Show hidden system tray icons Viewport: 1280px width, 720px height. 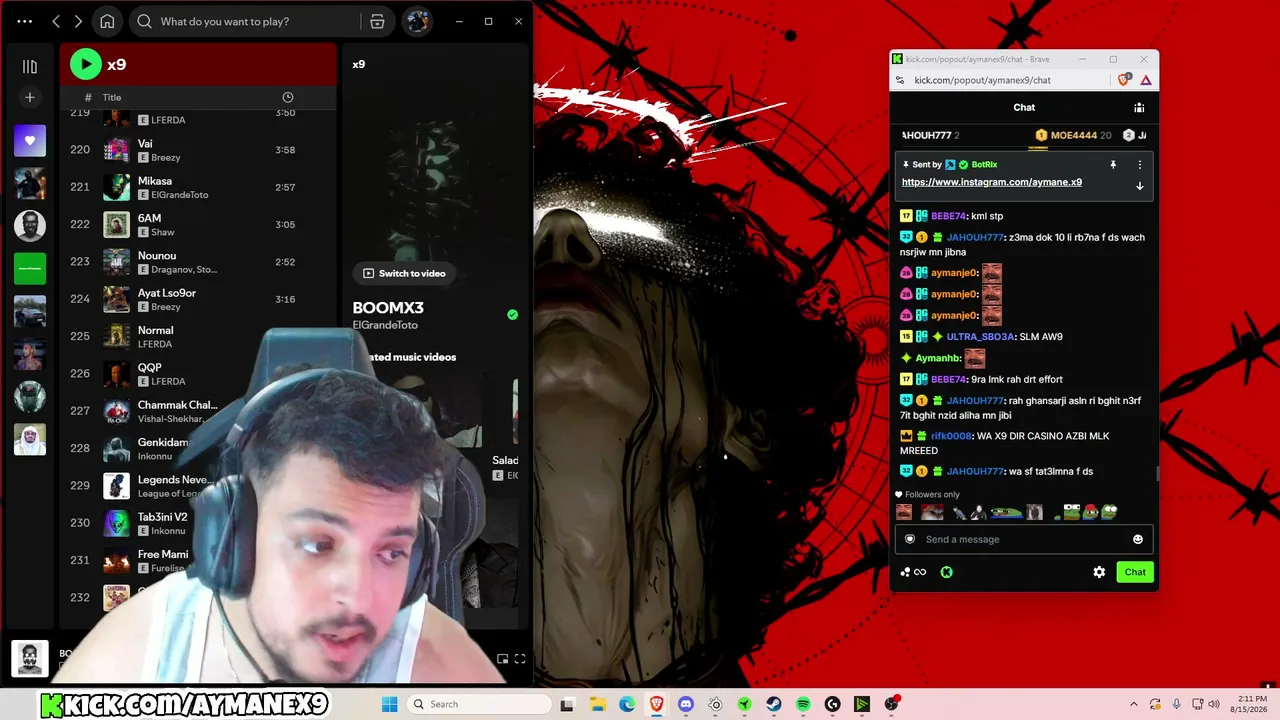point(1133,704)
